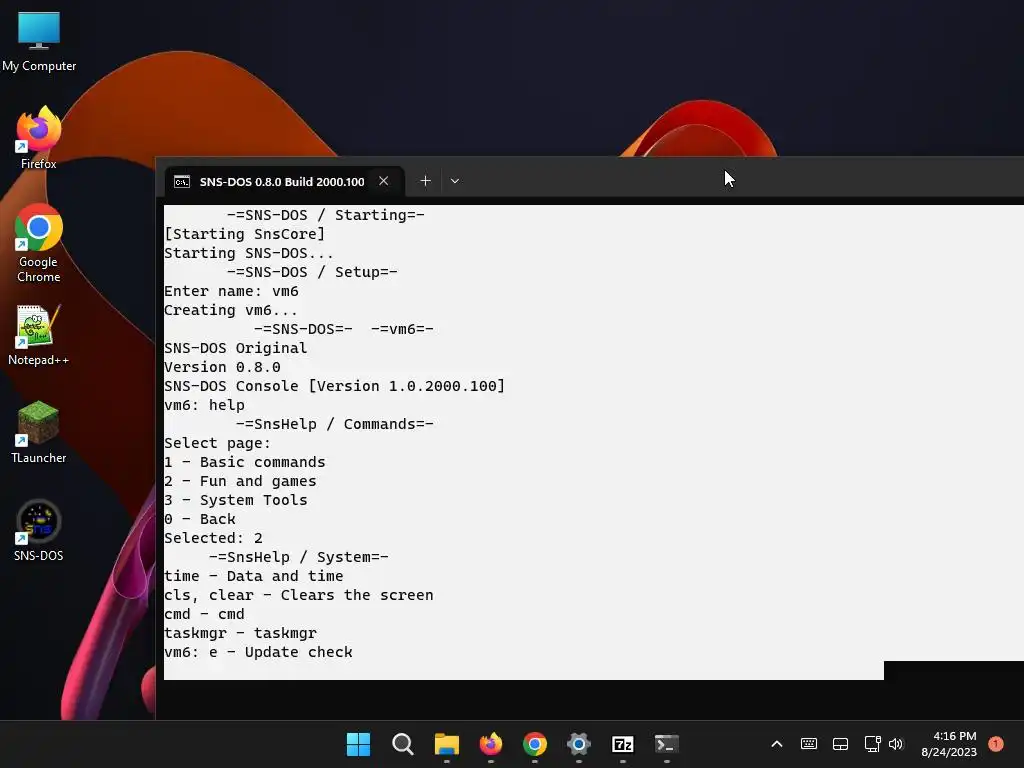Open the terminal profiles dropdown
Viewport: 1024px width, 768px height.
click(x=455, y=181)
